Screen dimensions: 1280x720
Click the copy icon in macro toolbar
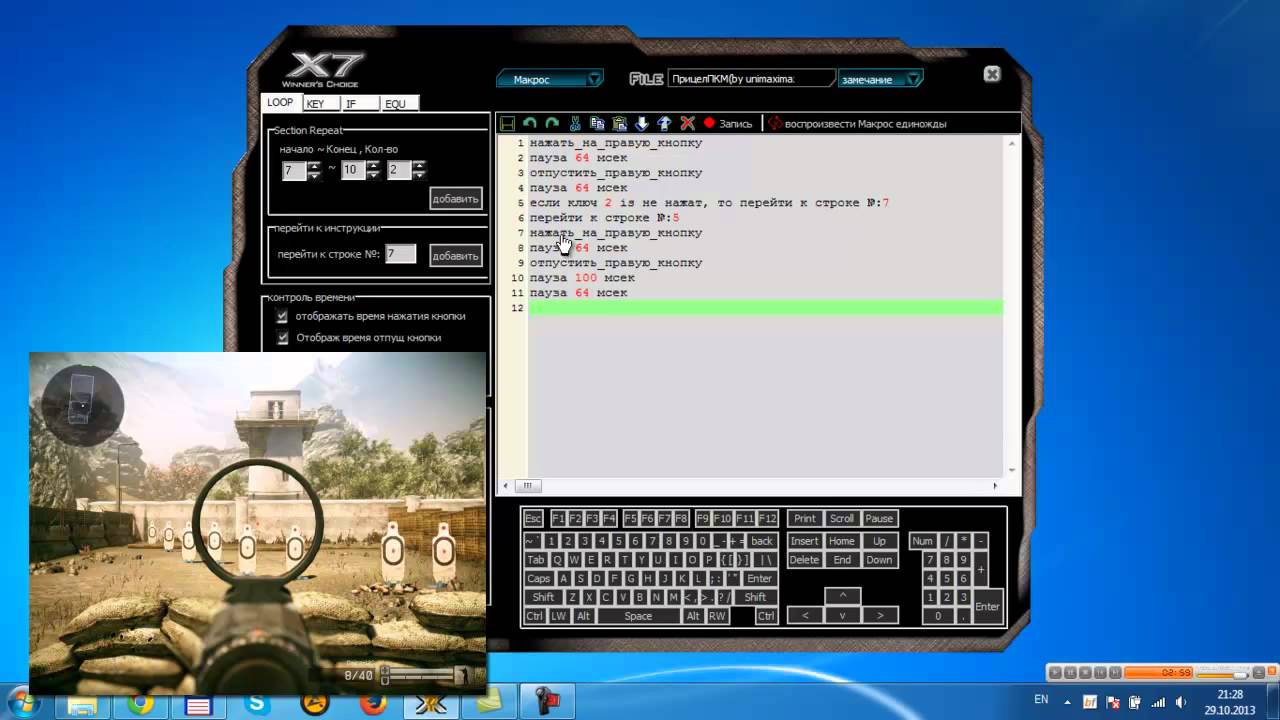pyautogui.click(x=597, y=124)
